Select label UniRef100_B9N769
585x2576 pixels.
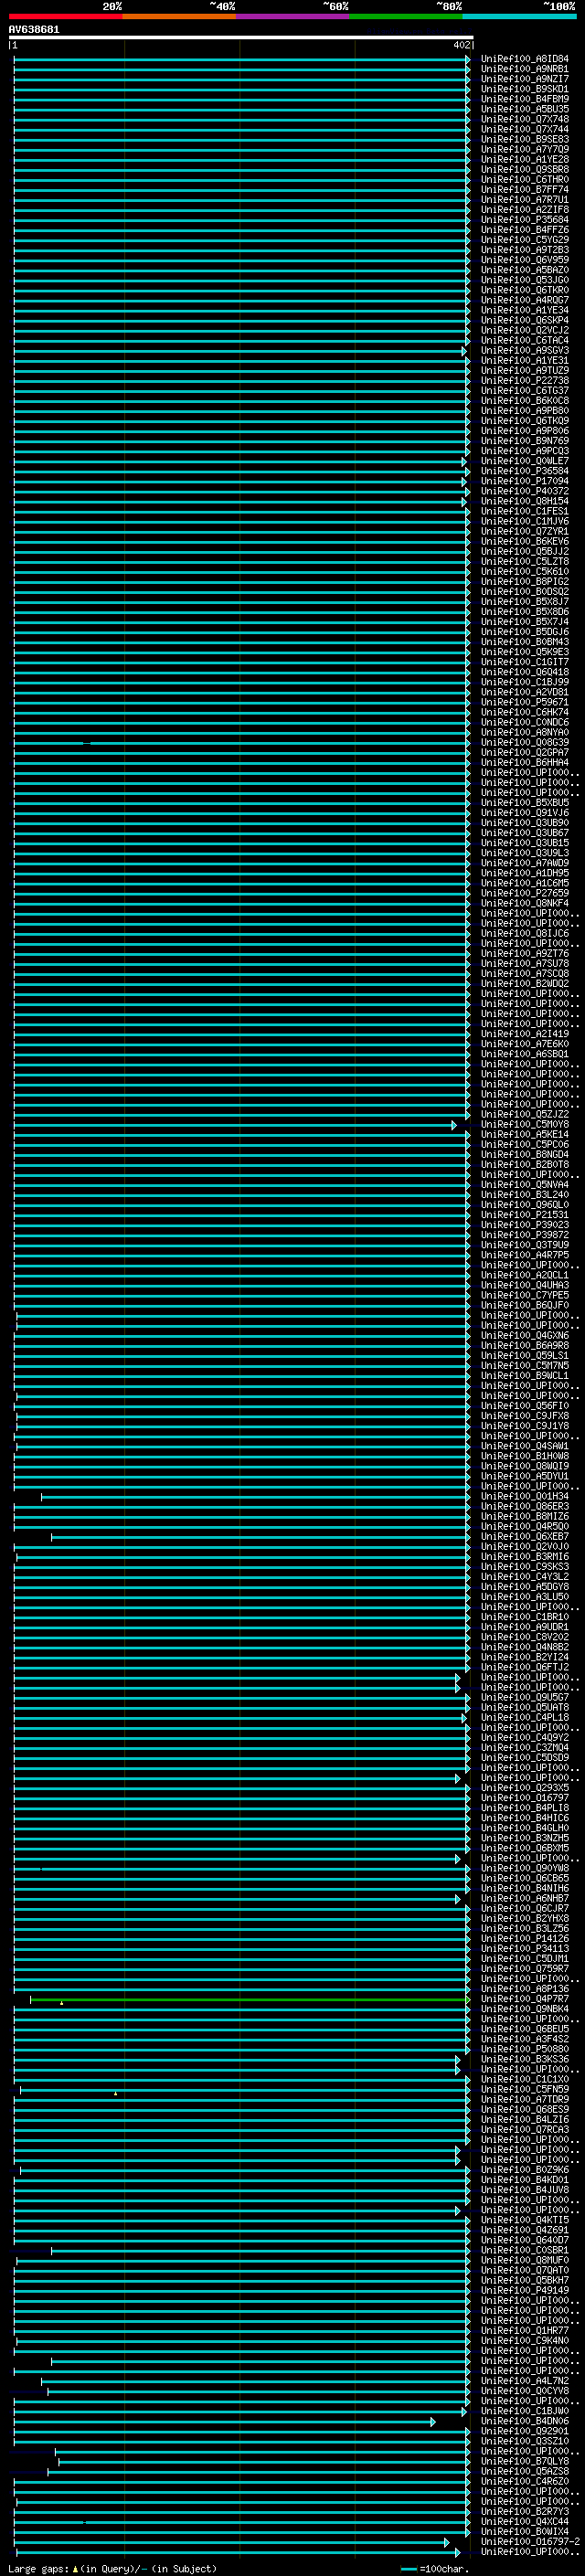(525, 441)
